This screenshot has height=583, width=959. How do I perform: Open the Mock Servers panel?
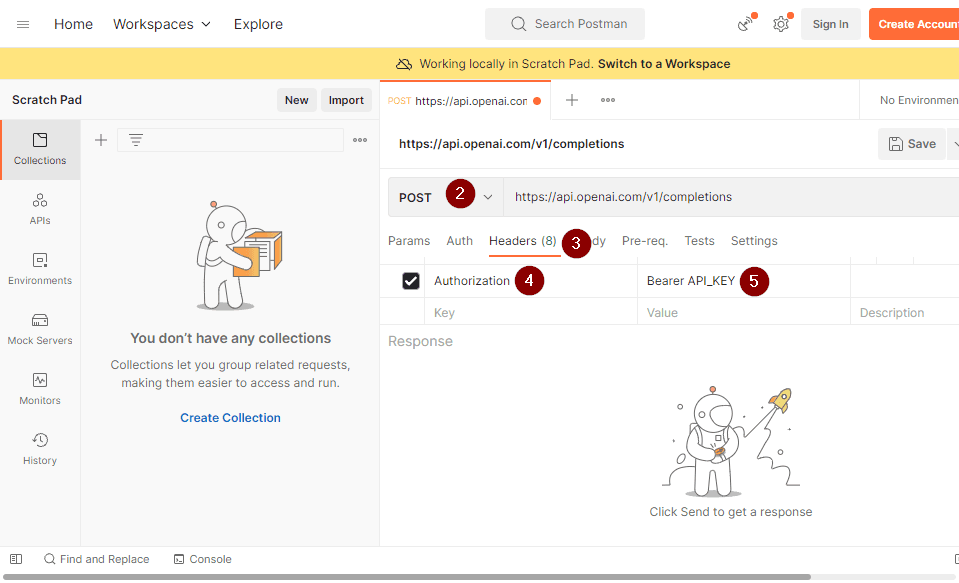point(40,329)
